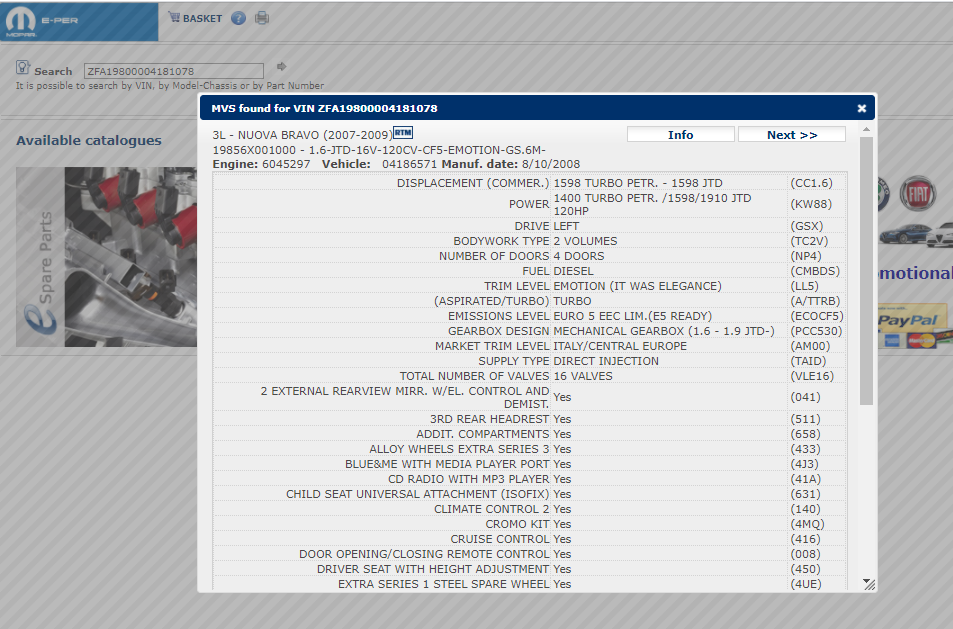Click the 16 VALVES value
Image resolution: width=953 pixels, height=629 pixels.
click(583, 376)
